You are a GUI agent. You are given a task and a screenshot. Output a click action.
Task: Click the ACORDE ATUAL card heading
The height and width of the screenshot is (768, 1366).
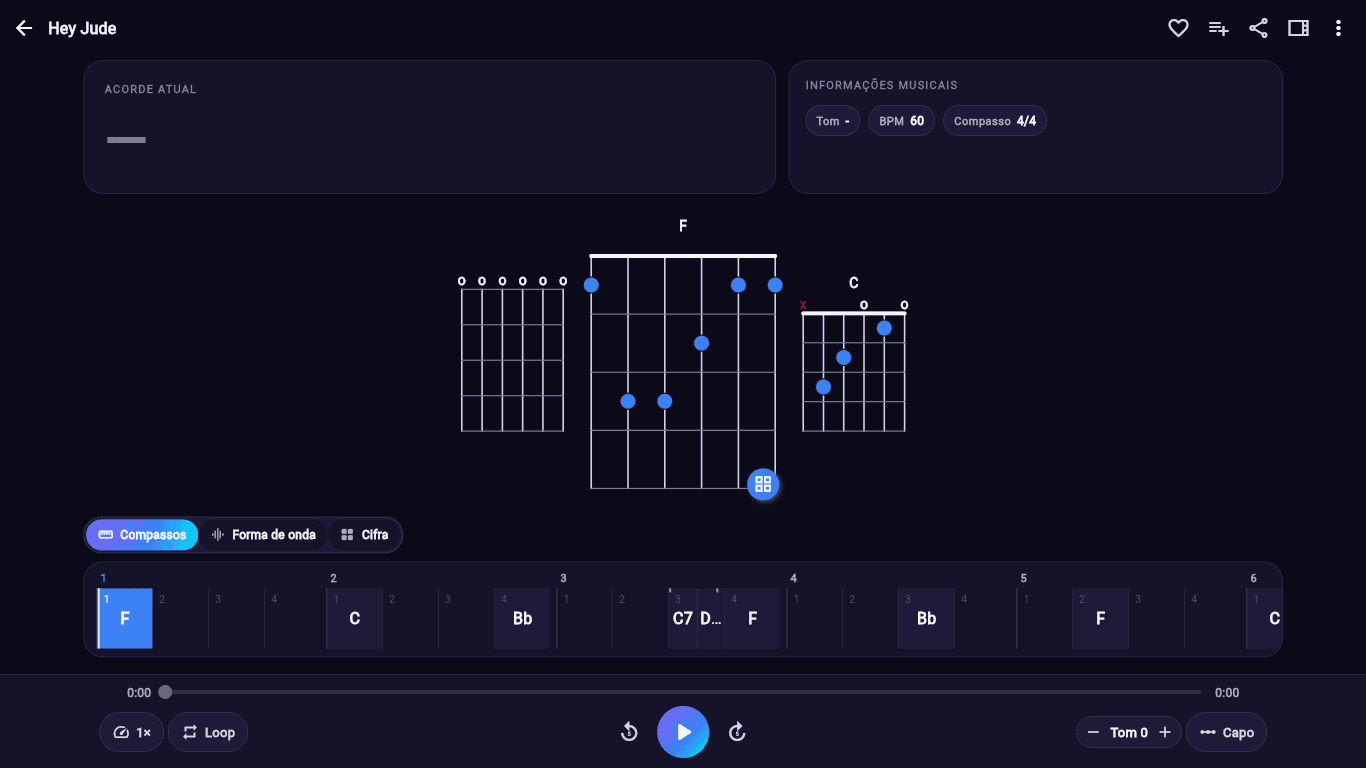coord(150,89)
